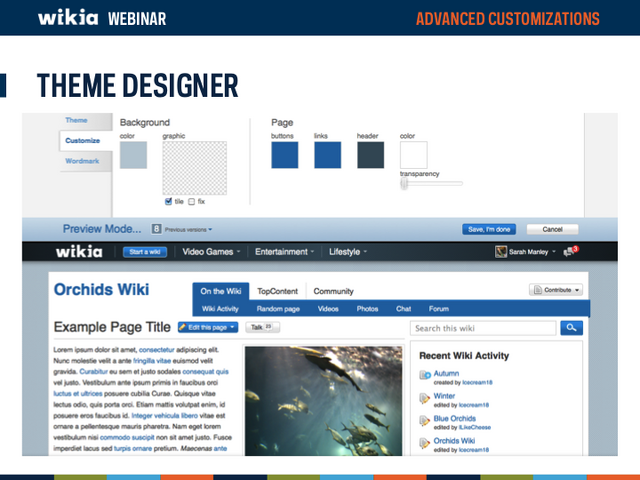Open the underwater fish image
This screenshot has height=480, width=640.
[x=323, y=401]
